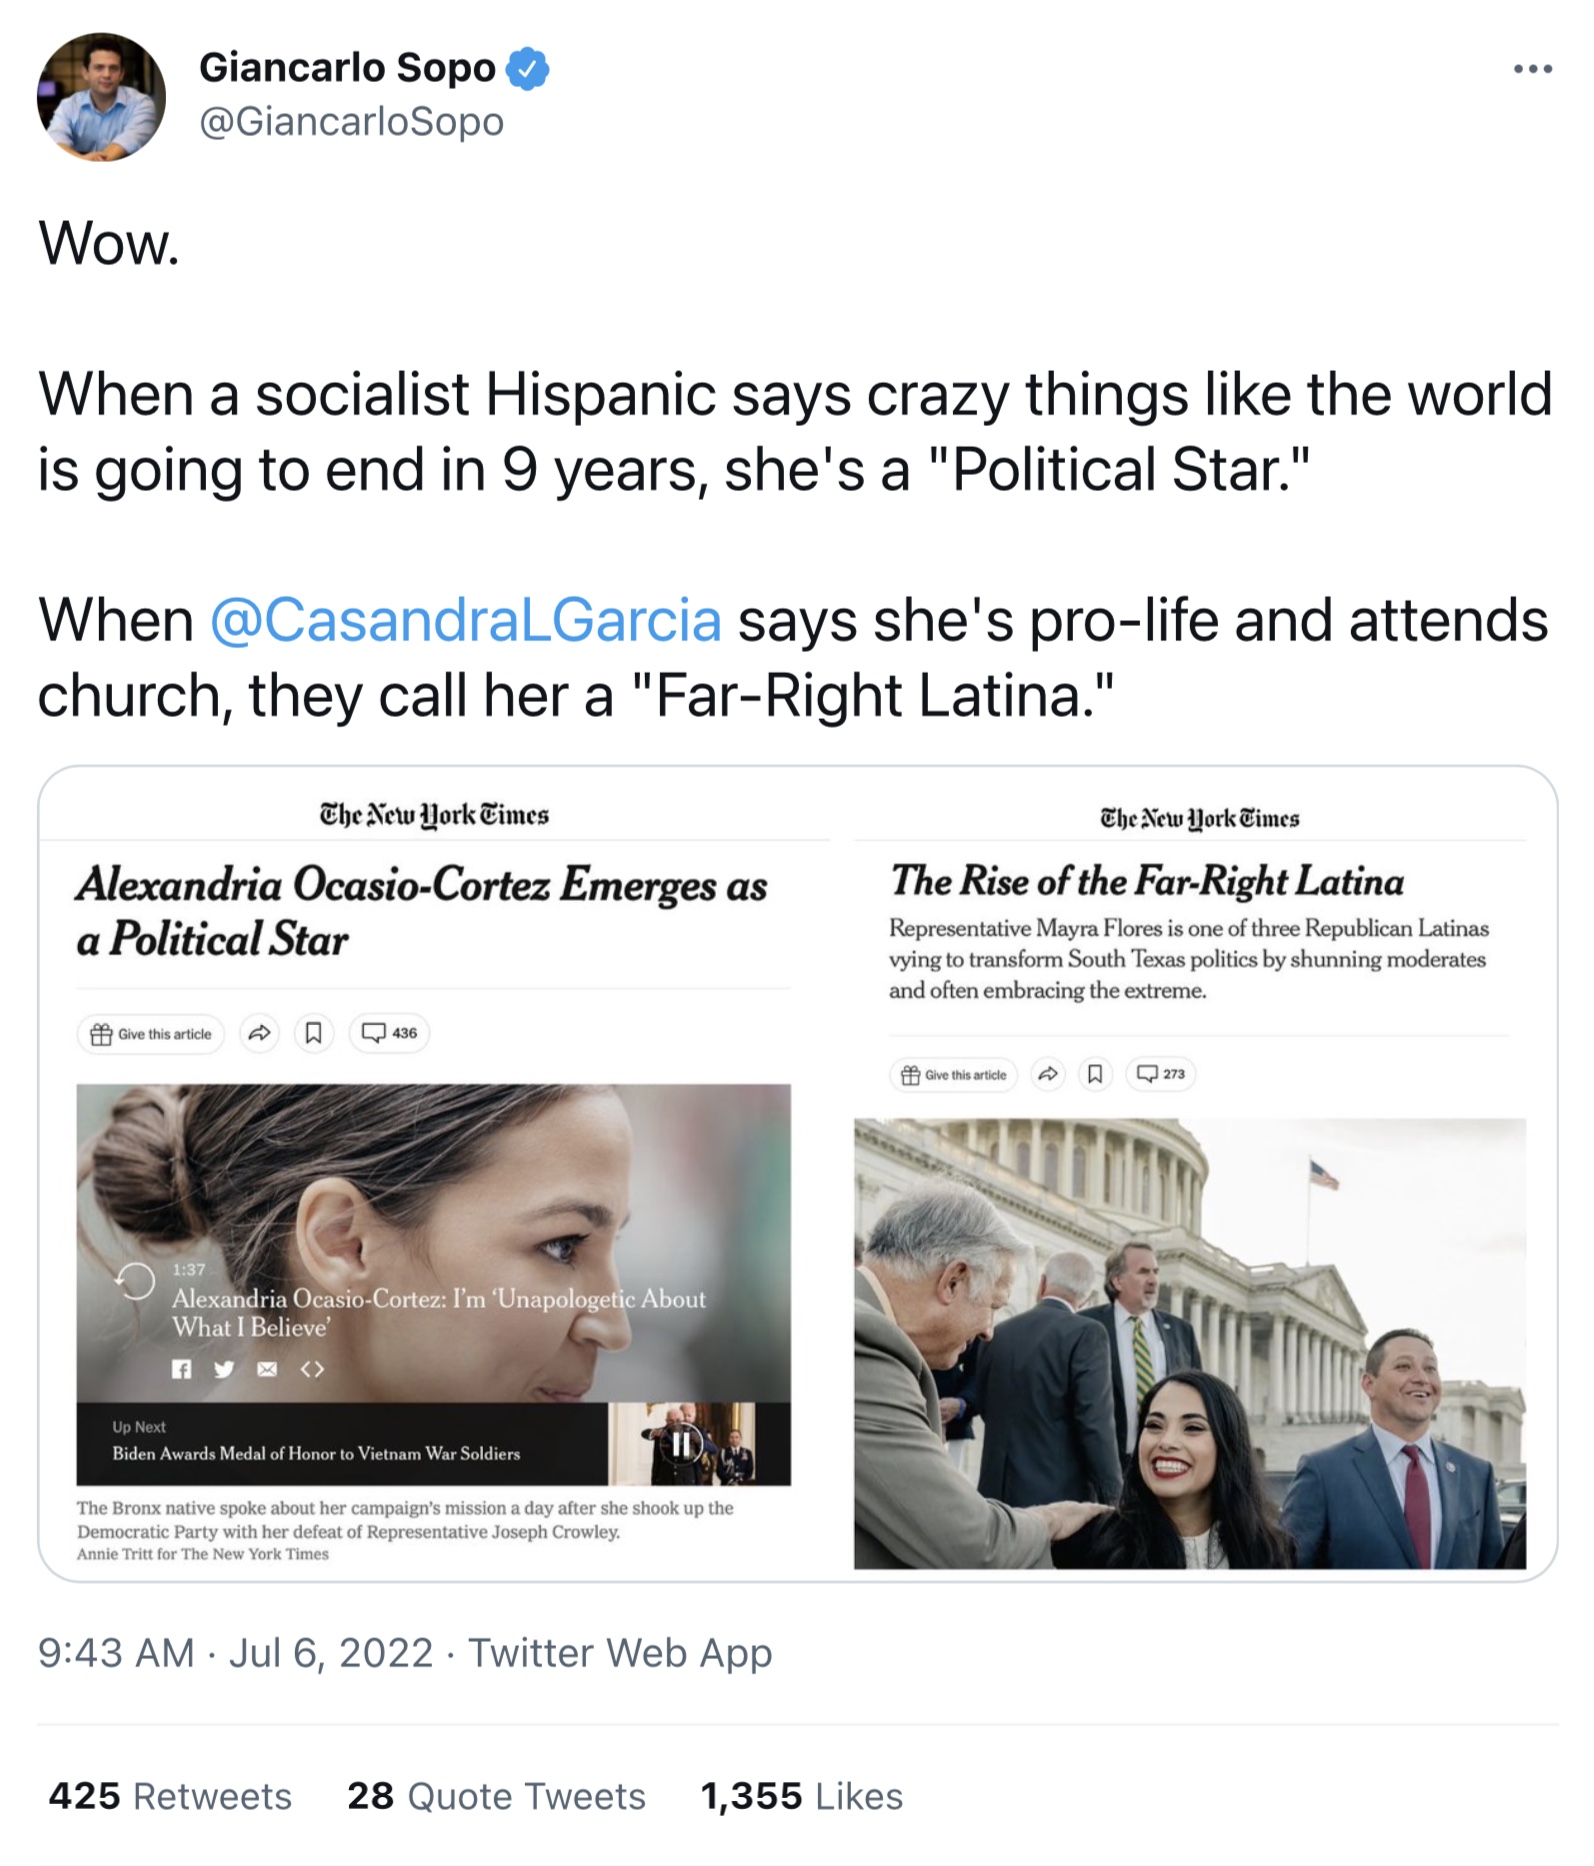The width and height of the screenshot is (1594, 1866).
Task: Click the Twitter bird icon on the video
Action: 224,1369
